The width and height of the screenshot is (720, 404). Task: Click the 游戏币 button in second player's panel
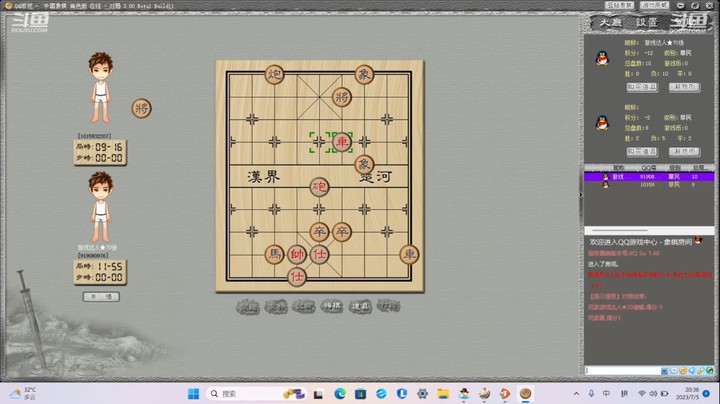pyautogui.click(x=684, y=151)
